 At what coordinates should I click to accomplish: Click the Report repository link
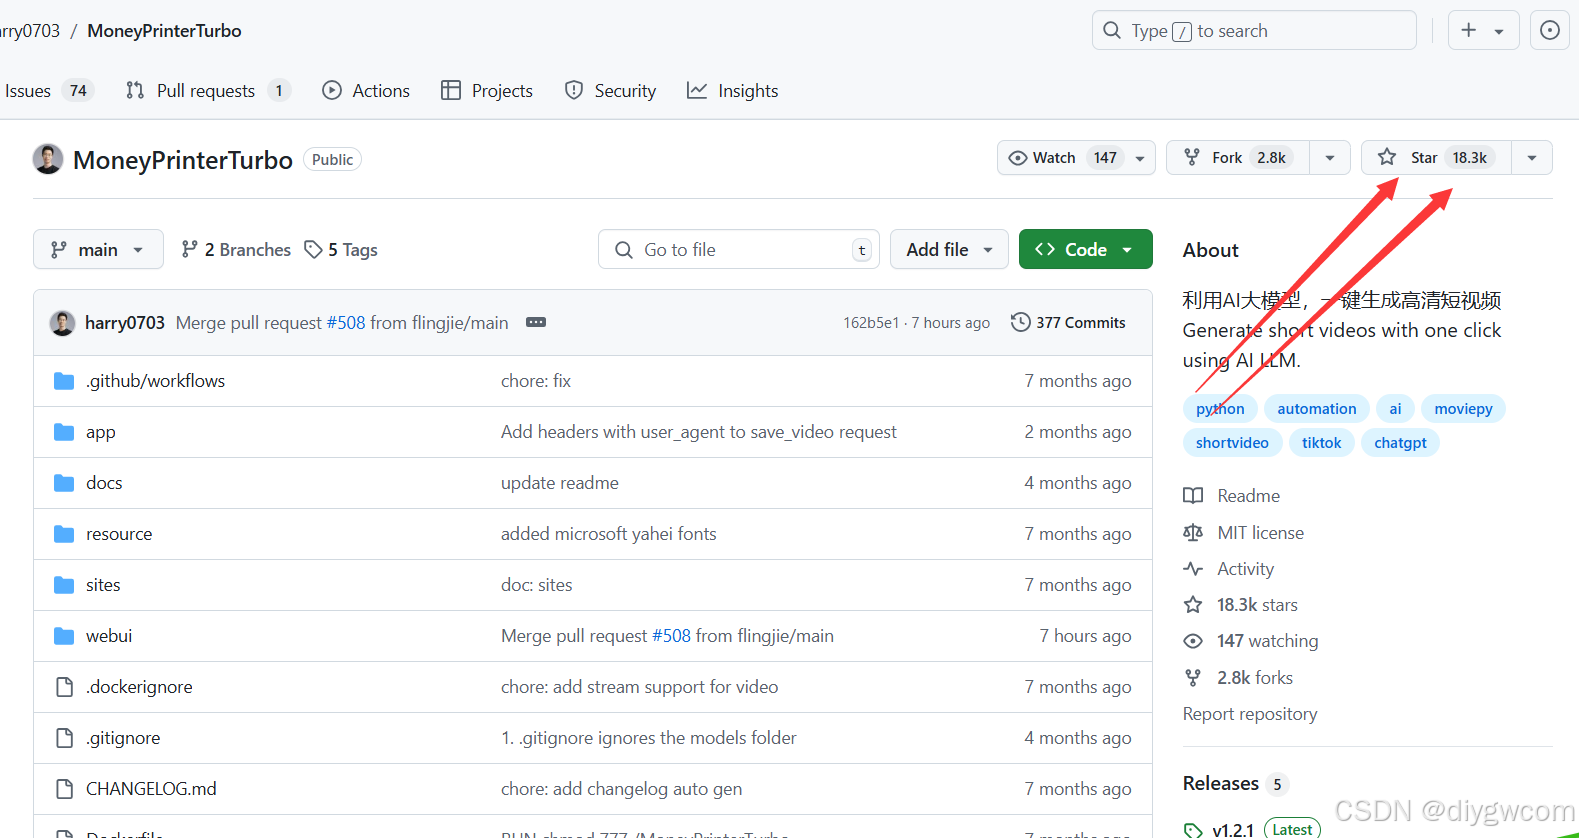click(1250, 714)
